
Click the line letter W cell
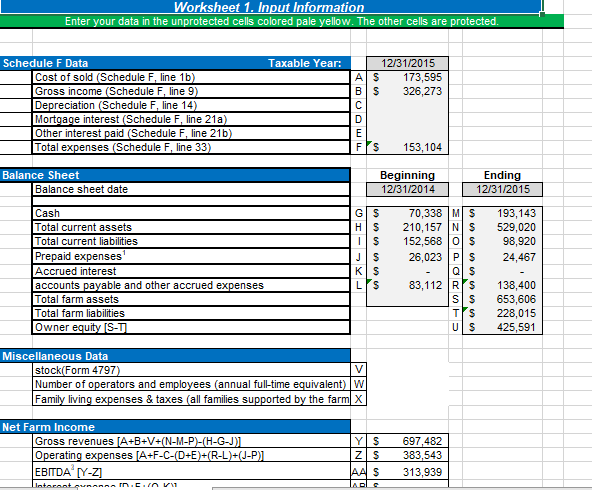[x=359, y=384]
